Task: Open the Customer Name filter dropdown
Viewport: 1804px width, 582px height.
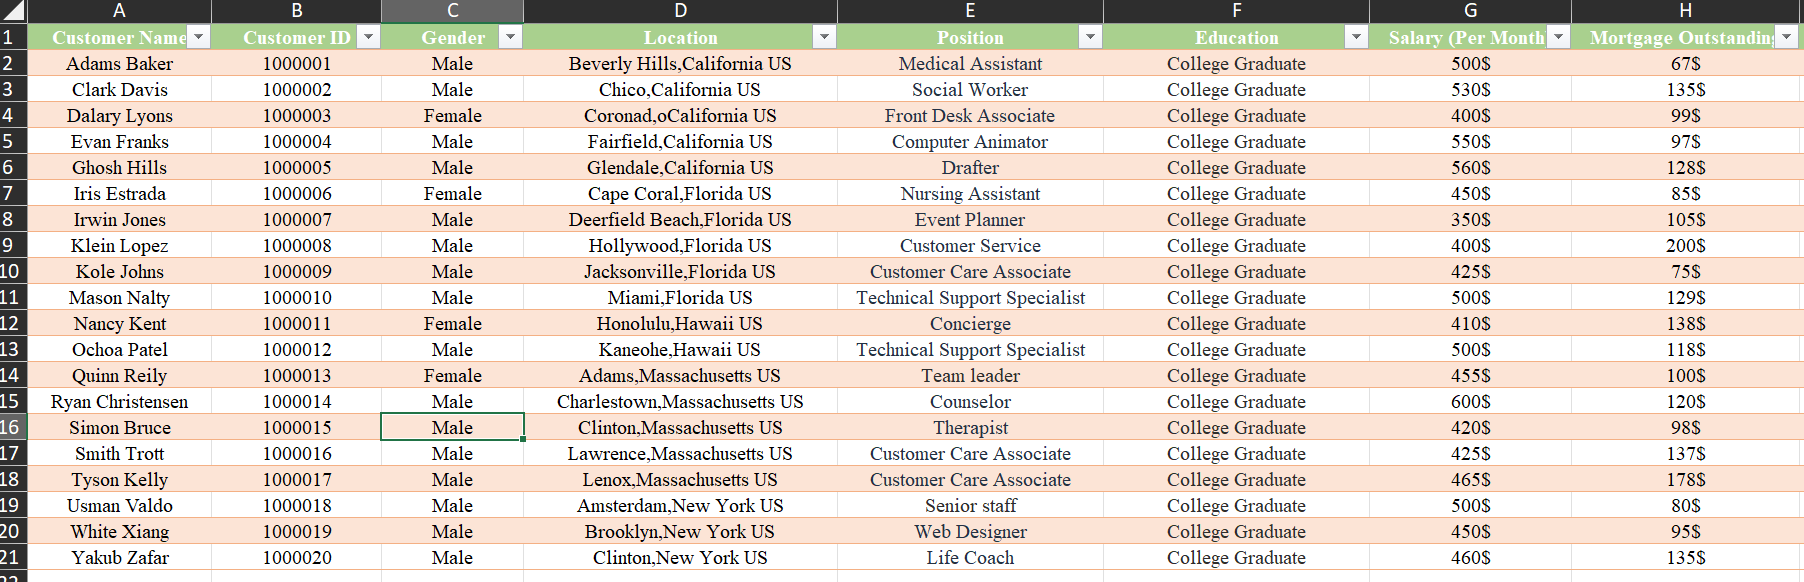Action: [199, 37]
